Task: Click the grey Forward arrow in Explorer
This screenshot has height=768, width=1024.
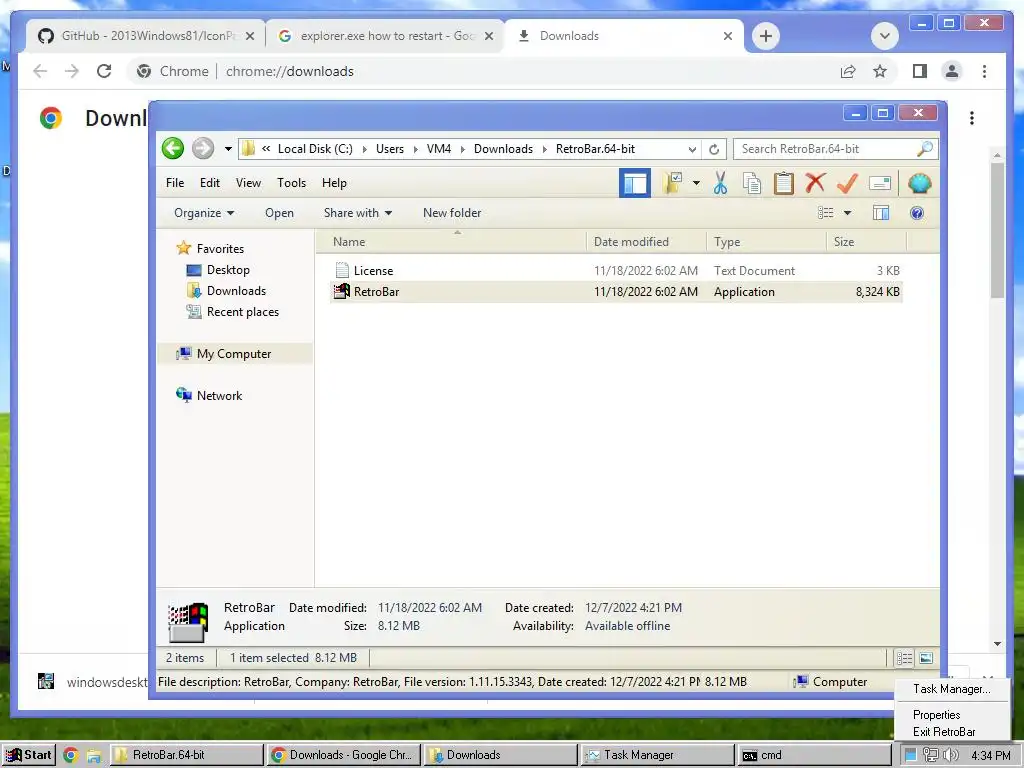Action: point(203,149)
